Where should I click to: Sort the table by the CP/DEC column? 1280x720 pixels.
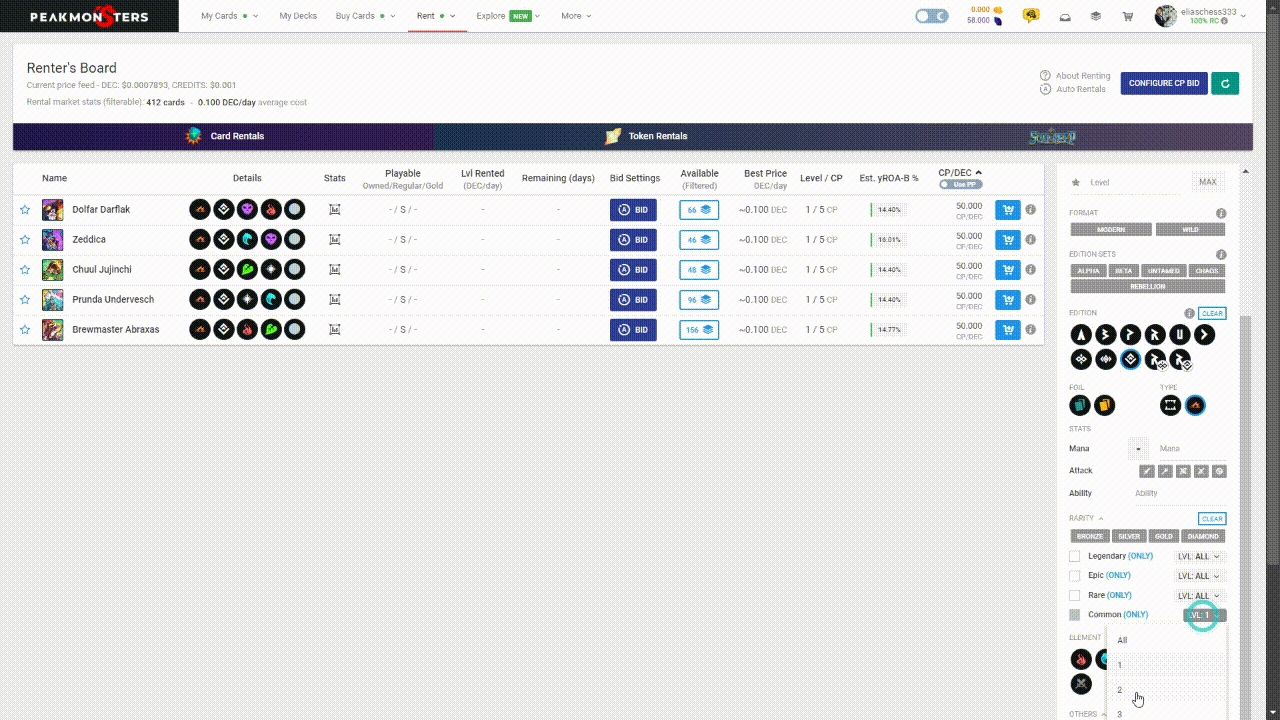click(960, 173)
